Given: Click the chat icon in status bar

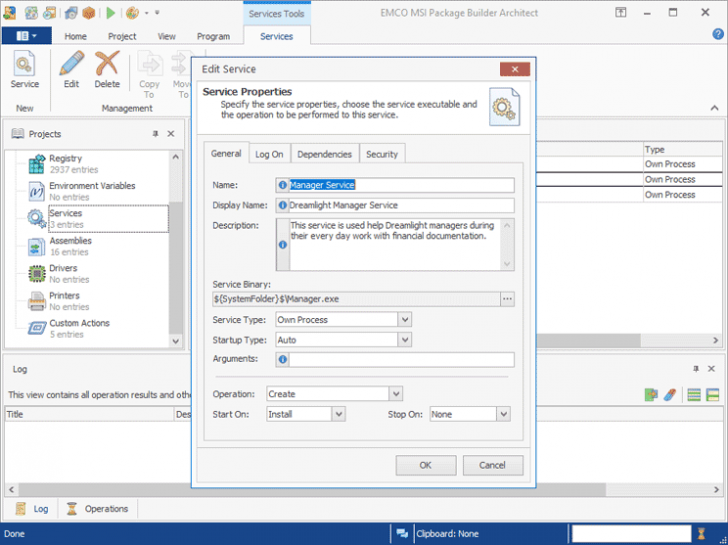Looking at the screenshot, I should tap(402, 533).
